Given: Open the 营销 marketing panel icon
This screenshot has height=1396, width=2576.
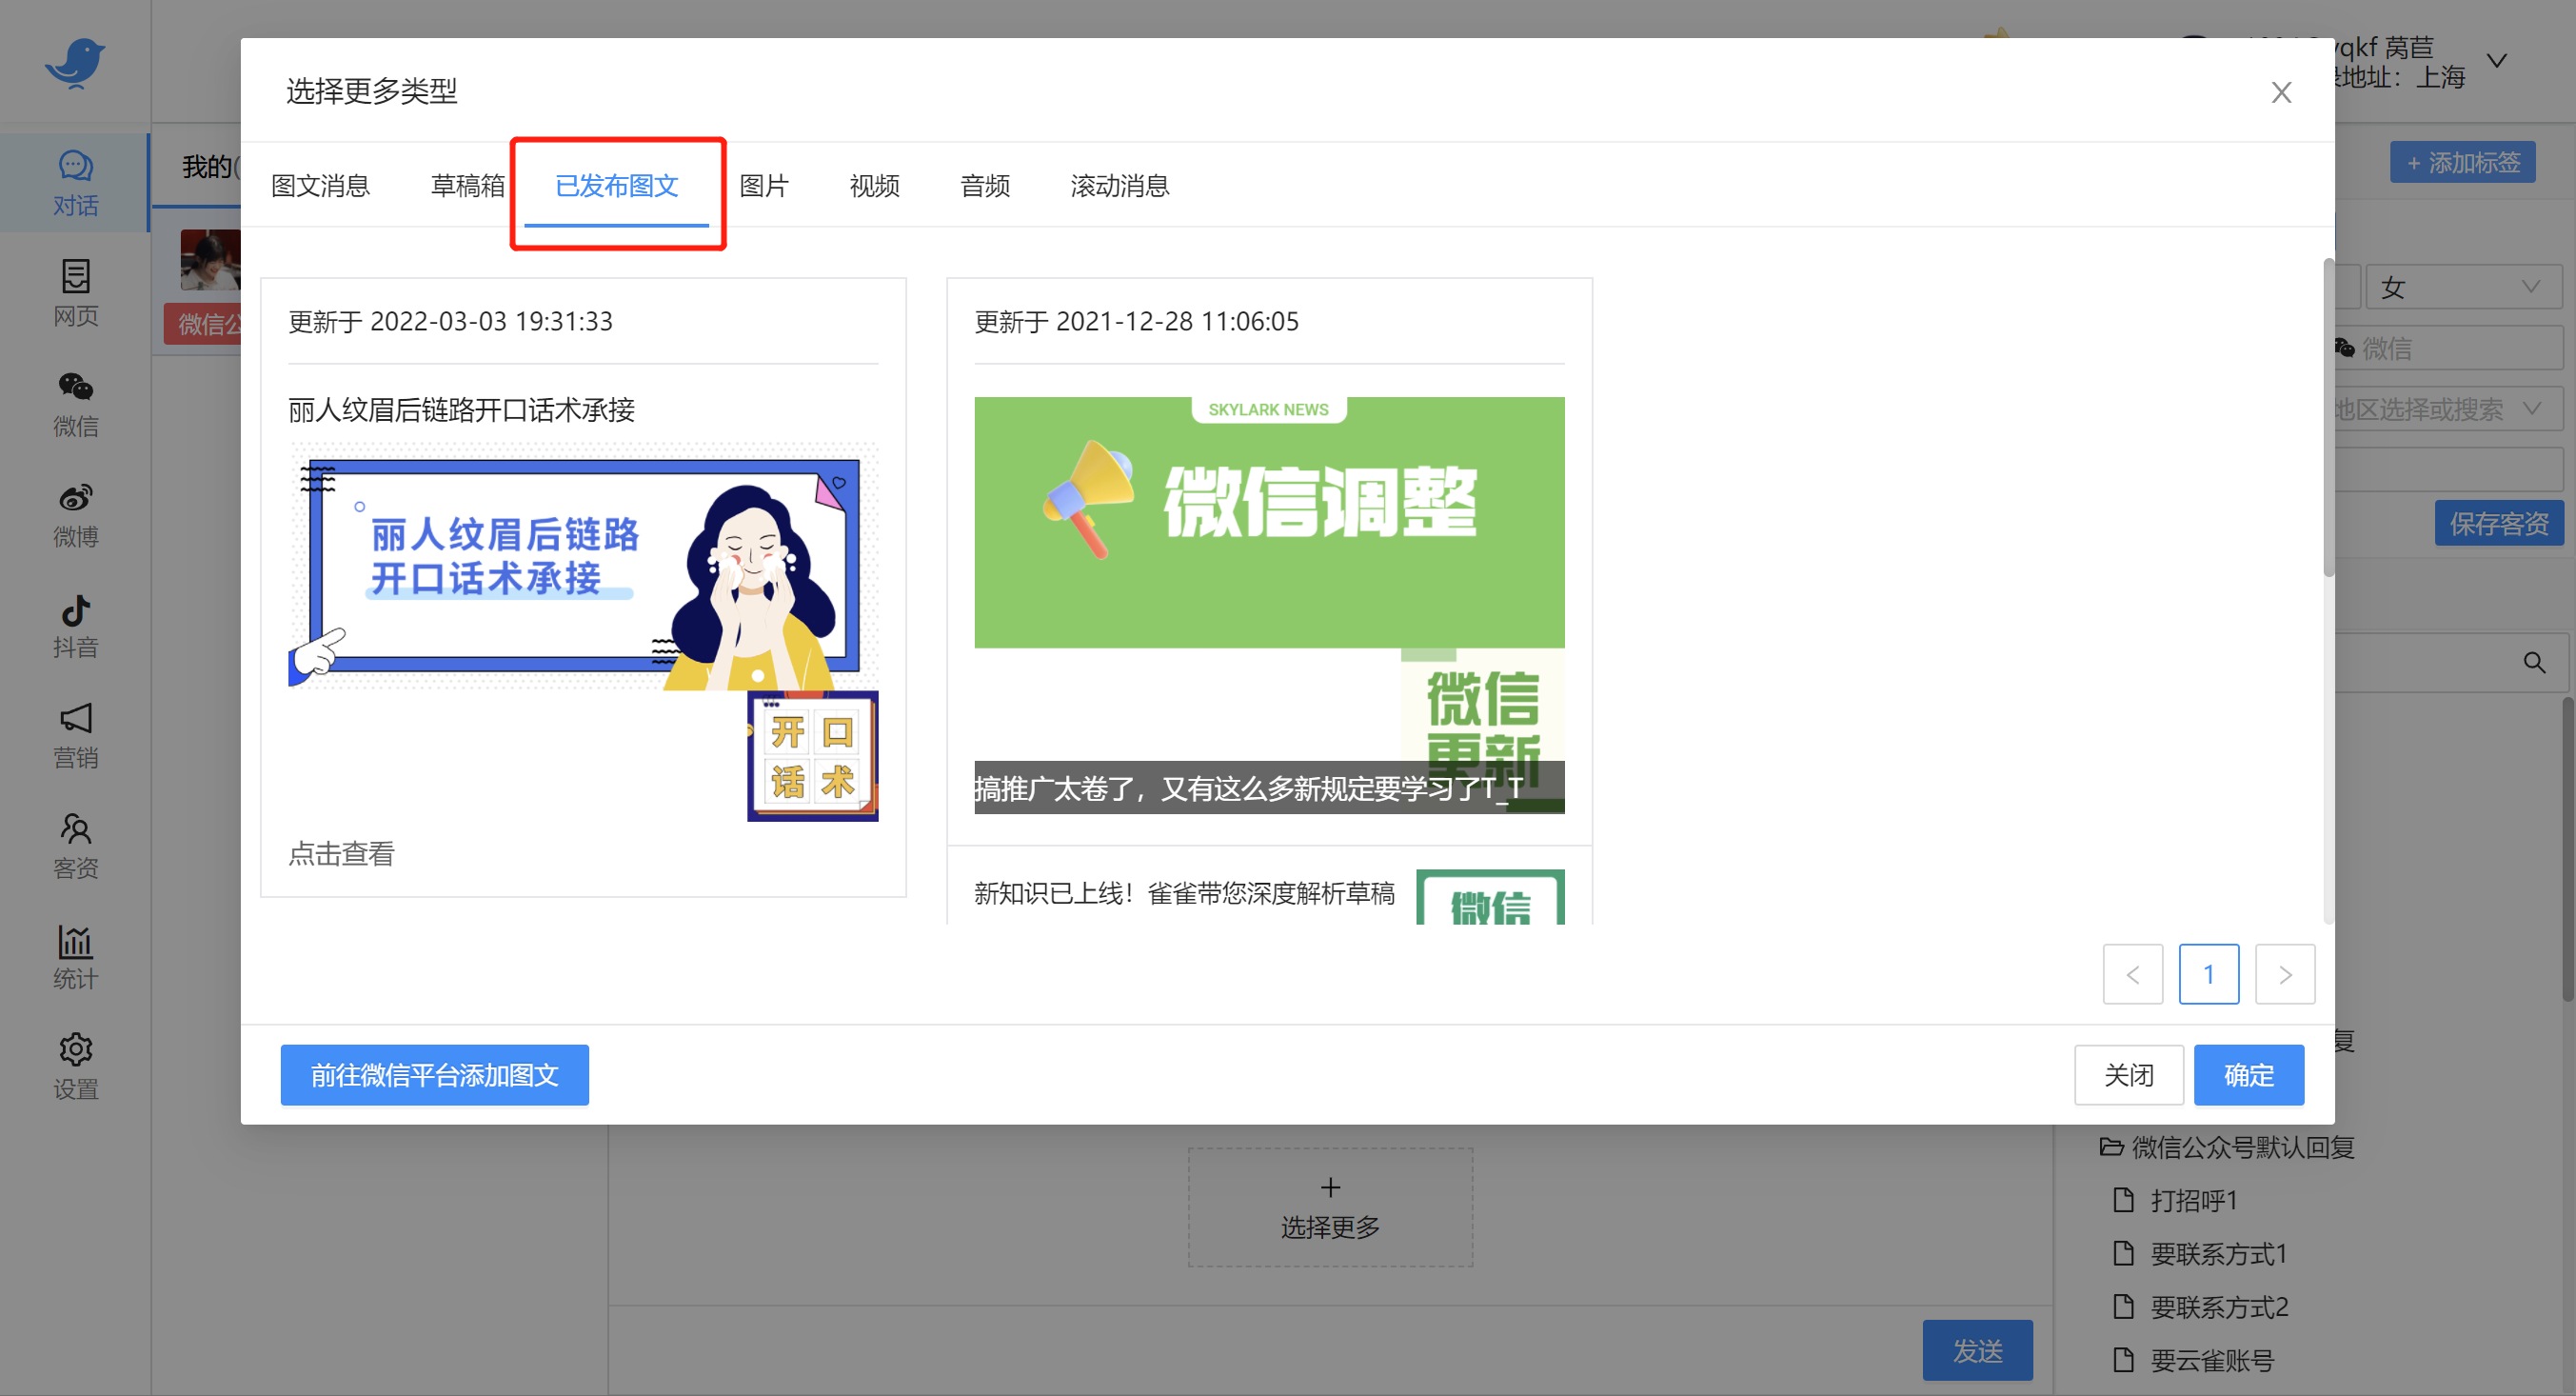Looking at the screenshot, I should pyautogui.click(x=75, y=736).
